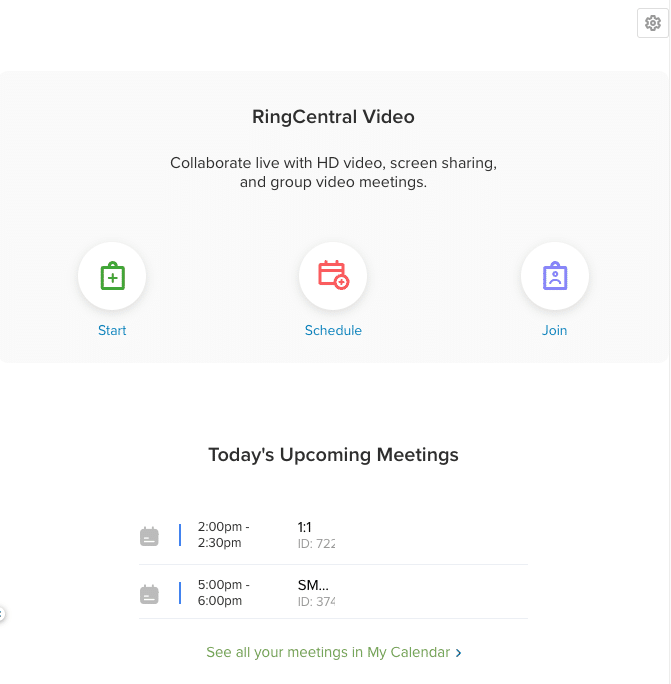Click the handle on the left window edge
The width and height of the screenshot is (671, 684).
(x=2, y=614)
